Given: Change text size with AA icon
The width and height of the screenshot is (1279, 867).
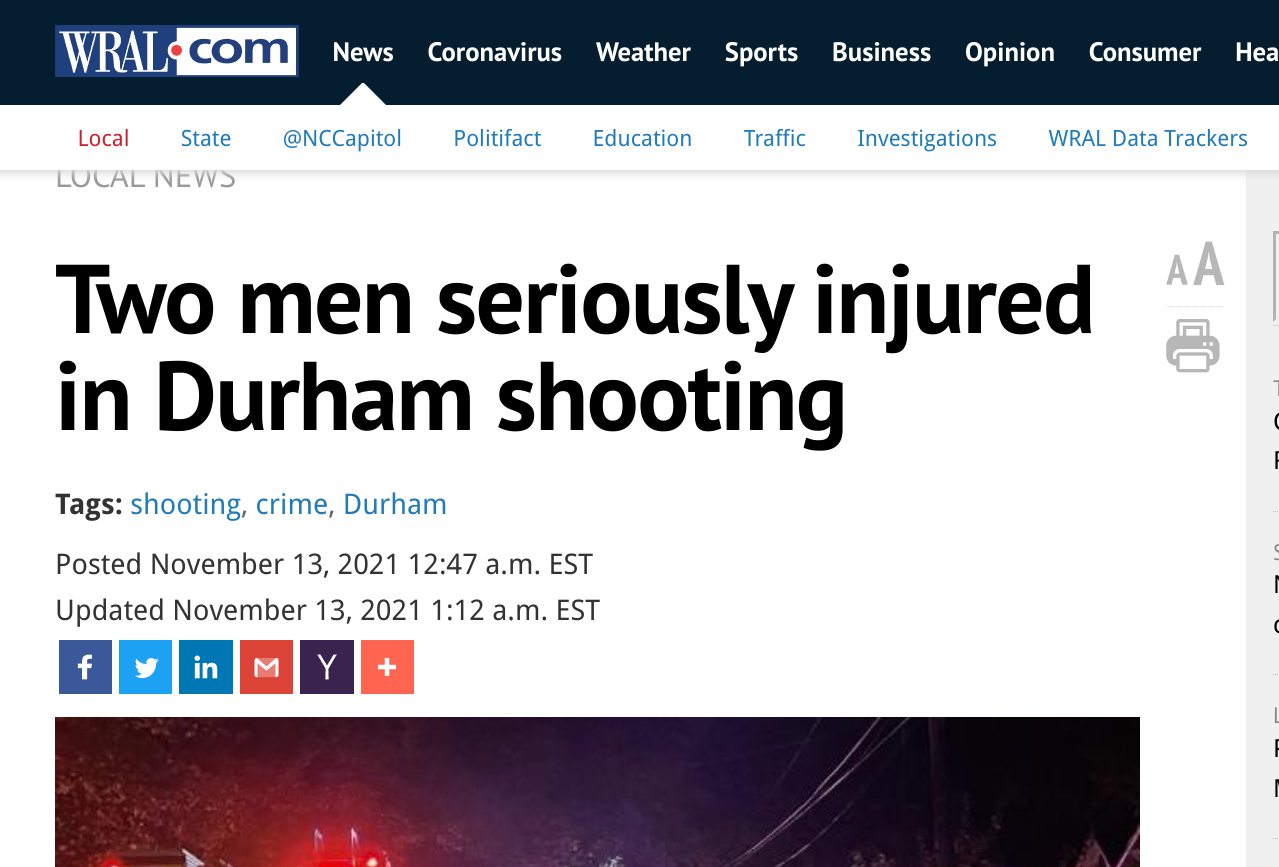Looking at the screenshot, I should click(x=1195, y=265).
